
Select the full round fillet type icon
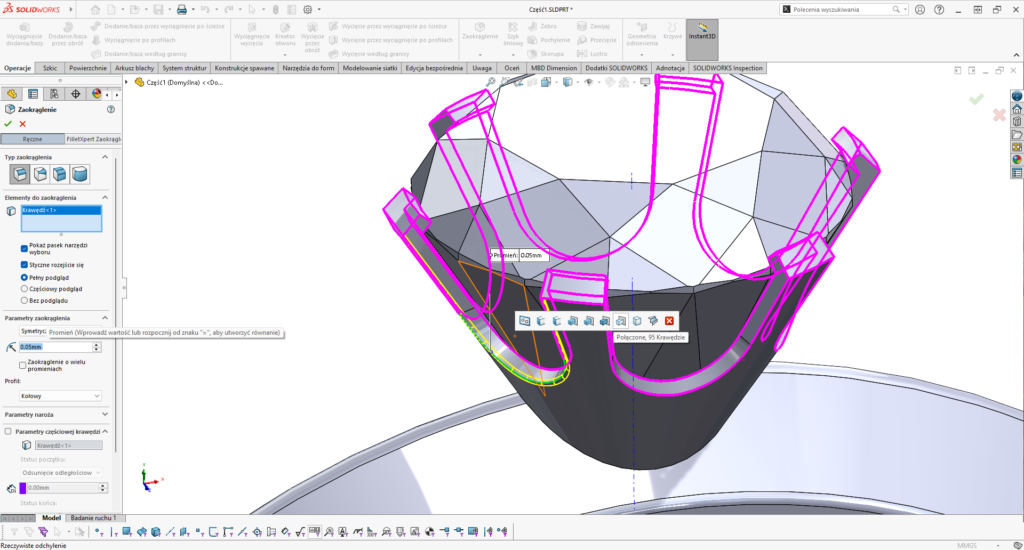pos(79,174)
